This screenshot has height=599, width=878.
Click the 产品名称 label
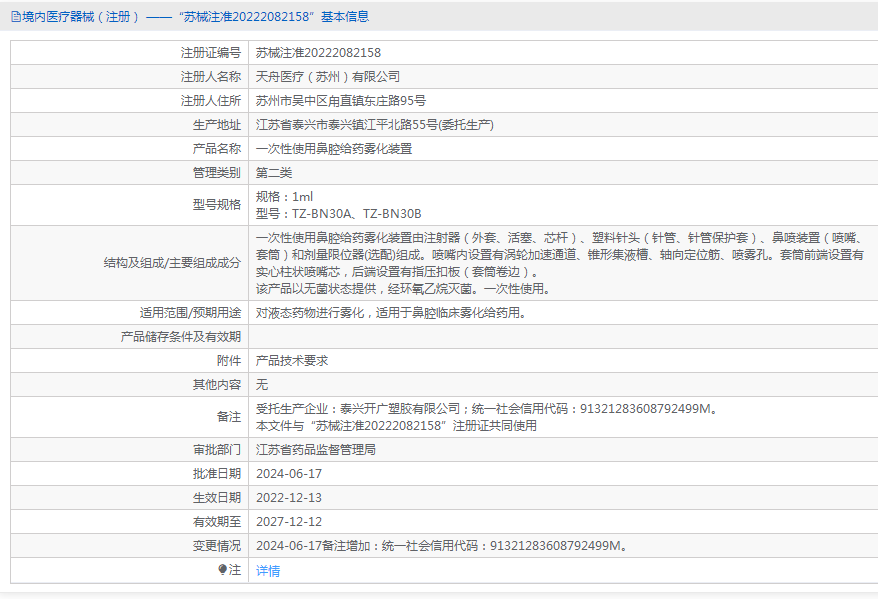click(217, 149)
